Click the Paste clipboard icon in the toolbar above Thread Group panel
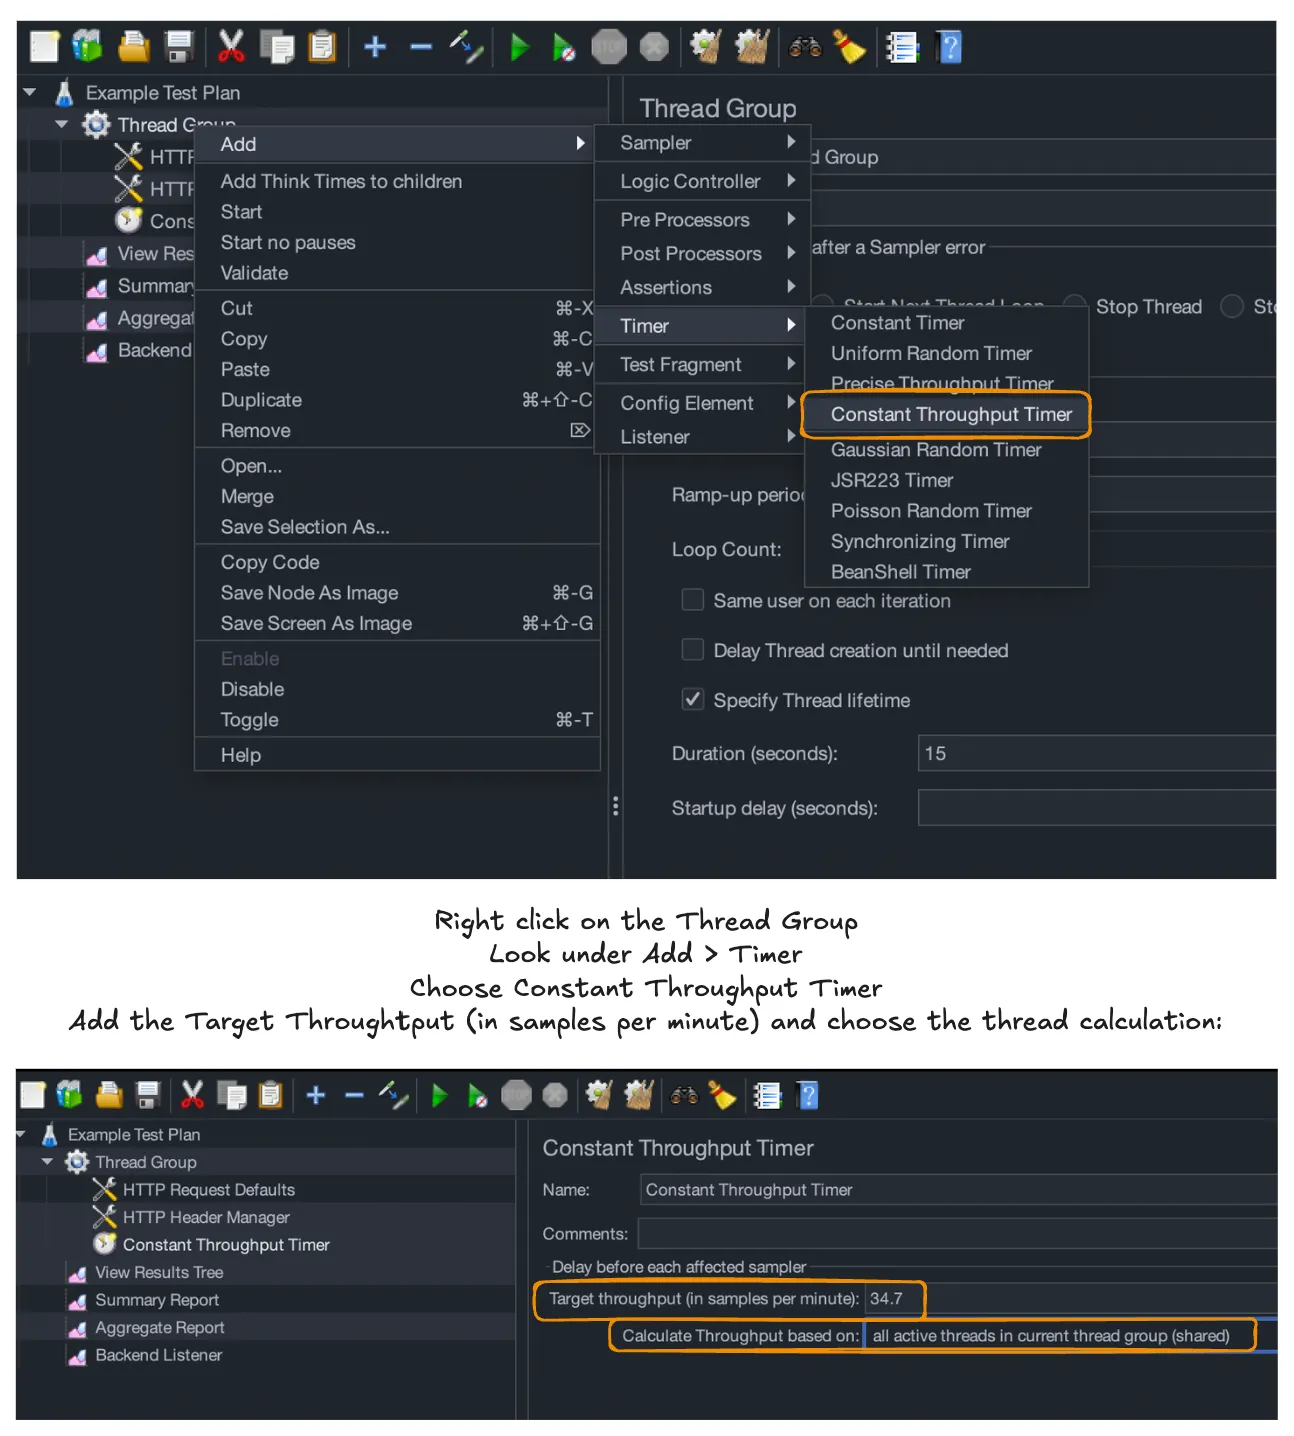 pos(322,47)
